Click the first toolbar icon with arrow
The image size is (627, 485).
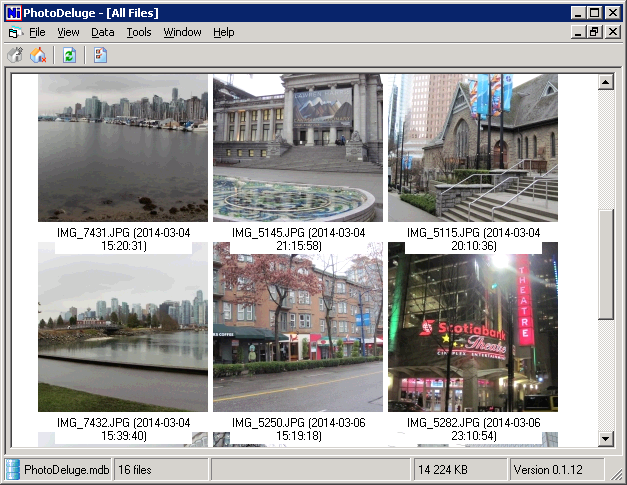[x=16, y=55]
